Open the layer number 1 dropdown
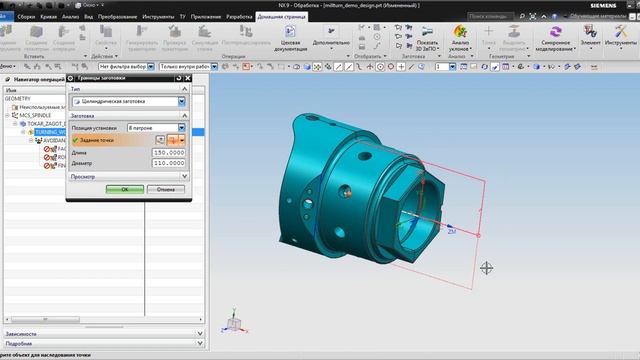Viewport: 640px width, 360px height. (452, 67)
